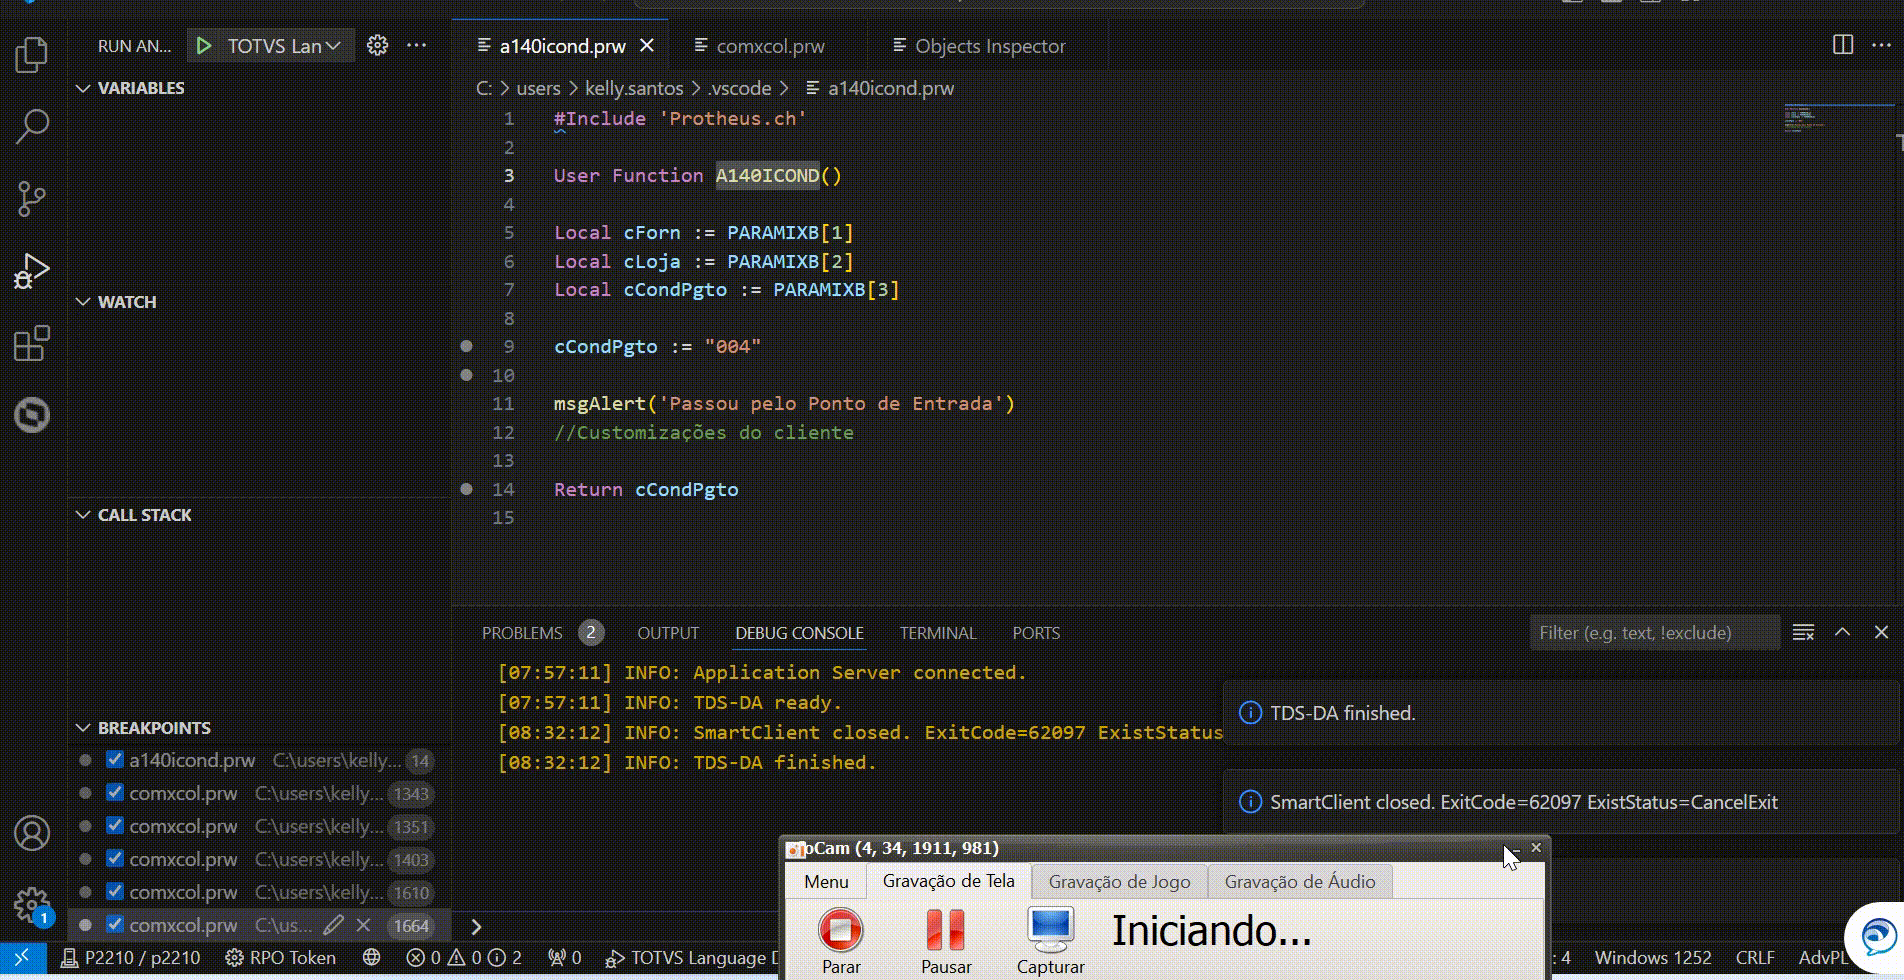
Task: Disable the comxcol.prw line 1610 breakpoint
Action: click(115, 892)
